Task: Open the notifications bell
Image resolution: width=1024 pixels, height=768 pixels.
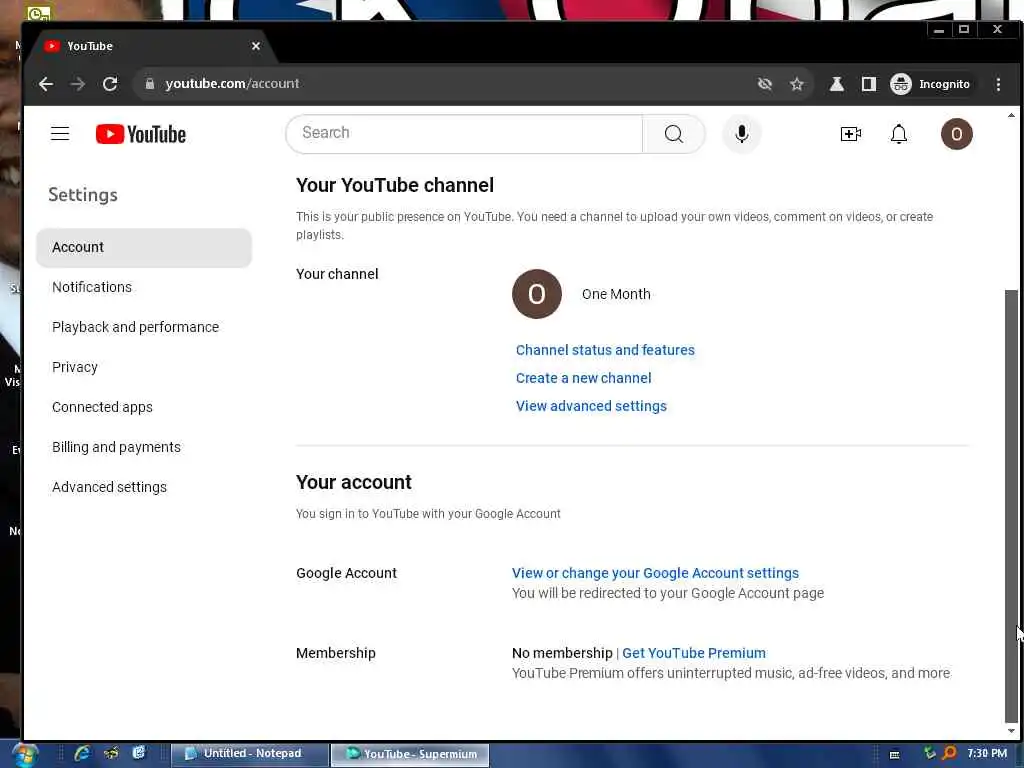Action: click(899, 134)
